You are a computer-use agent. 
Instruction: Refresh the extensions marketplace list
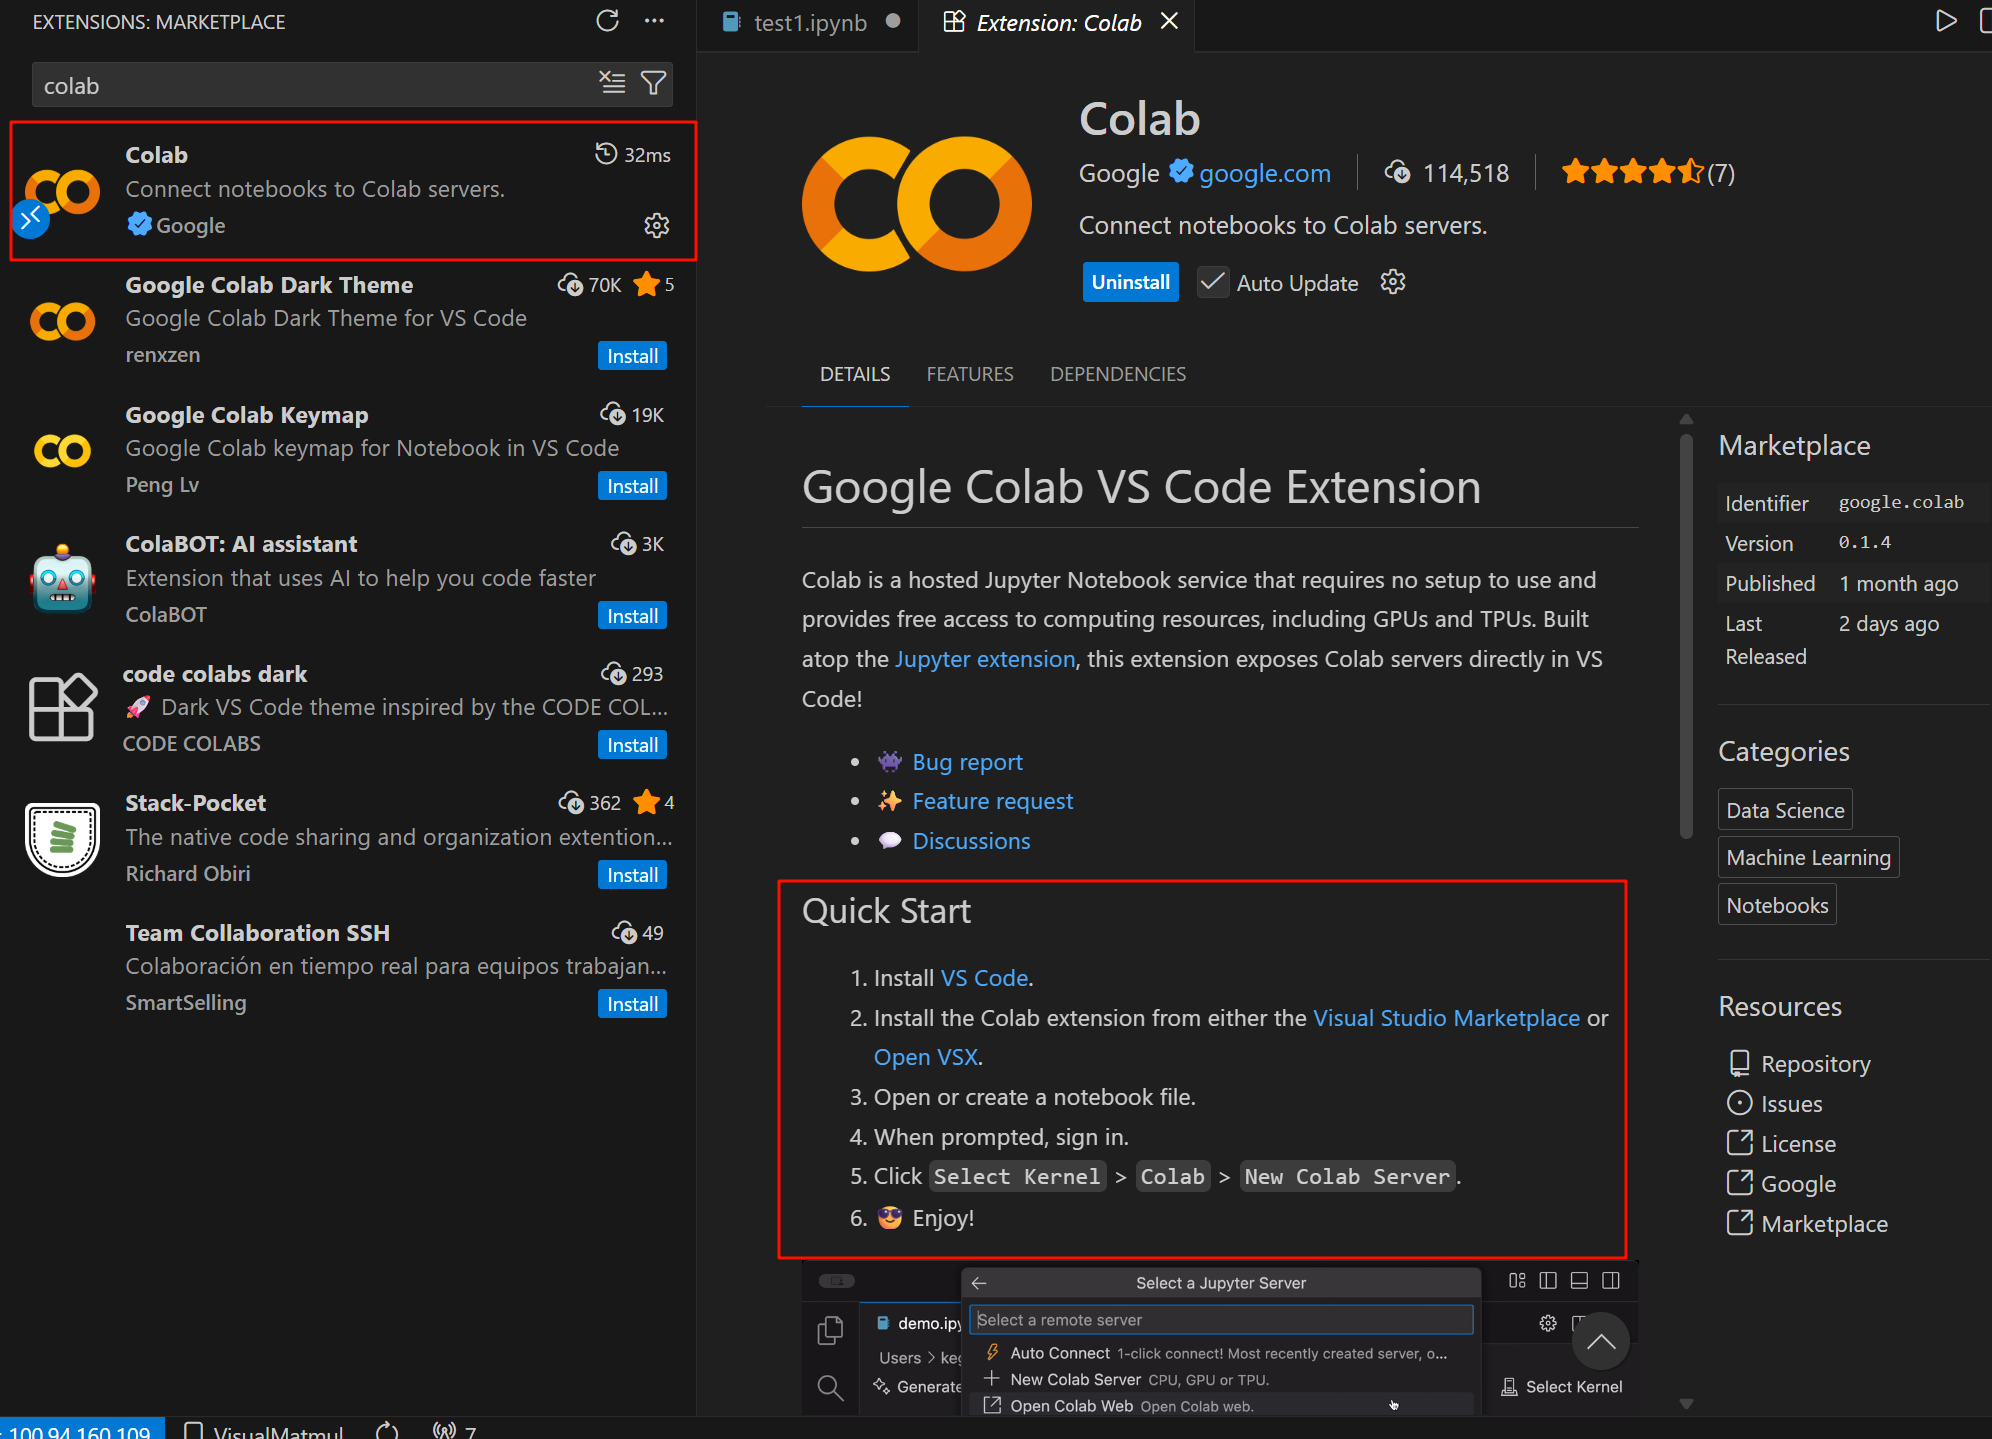click(607, 21)
